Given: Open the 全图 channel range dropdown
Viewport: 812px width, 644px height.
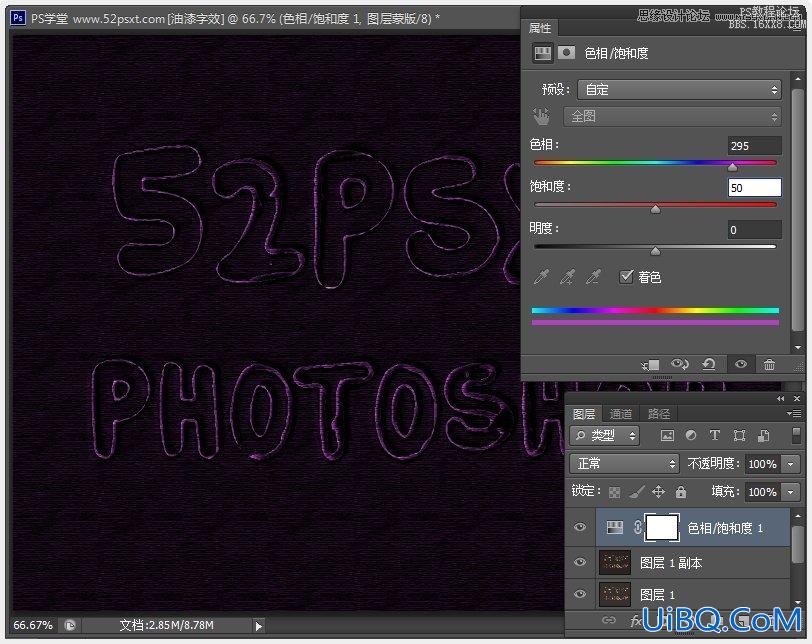Looking at the screenshot, I should (672, 116).
